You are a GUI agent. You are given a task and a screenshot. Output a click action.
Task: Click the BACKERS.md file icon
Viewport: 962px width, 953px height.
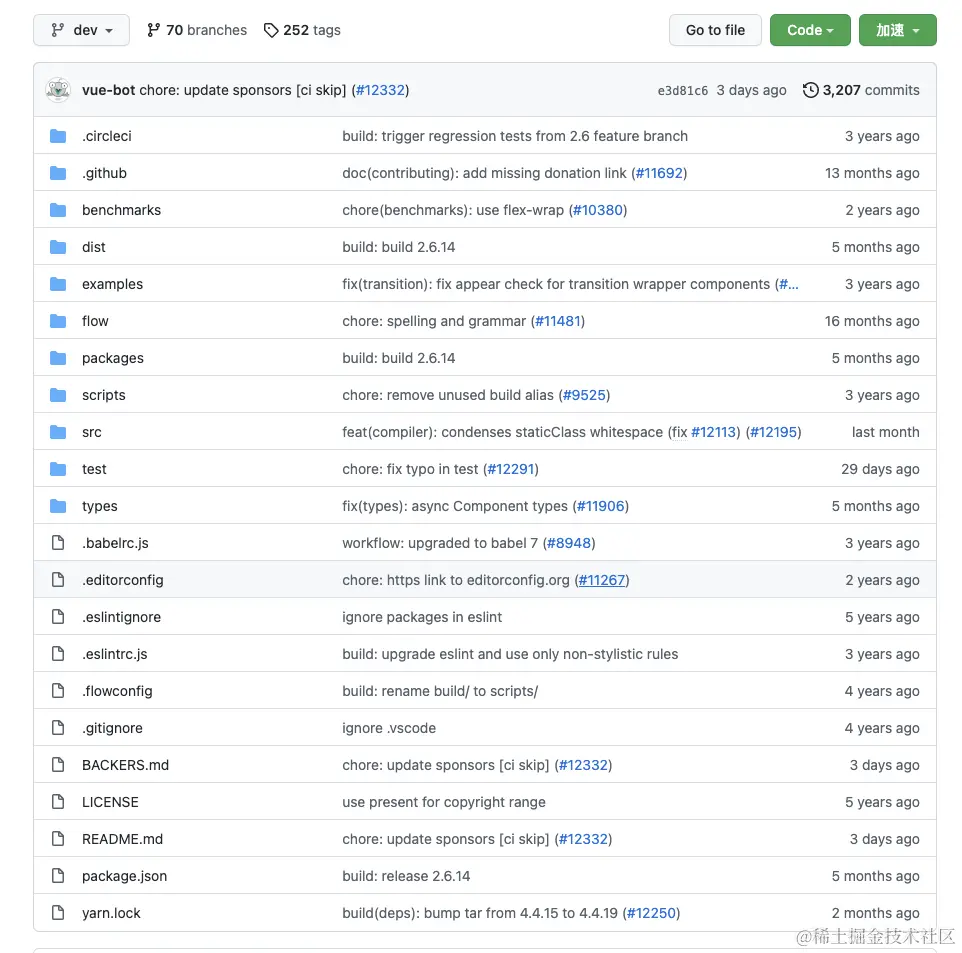pos(58,765)
